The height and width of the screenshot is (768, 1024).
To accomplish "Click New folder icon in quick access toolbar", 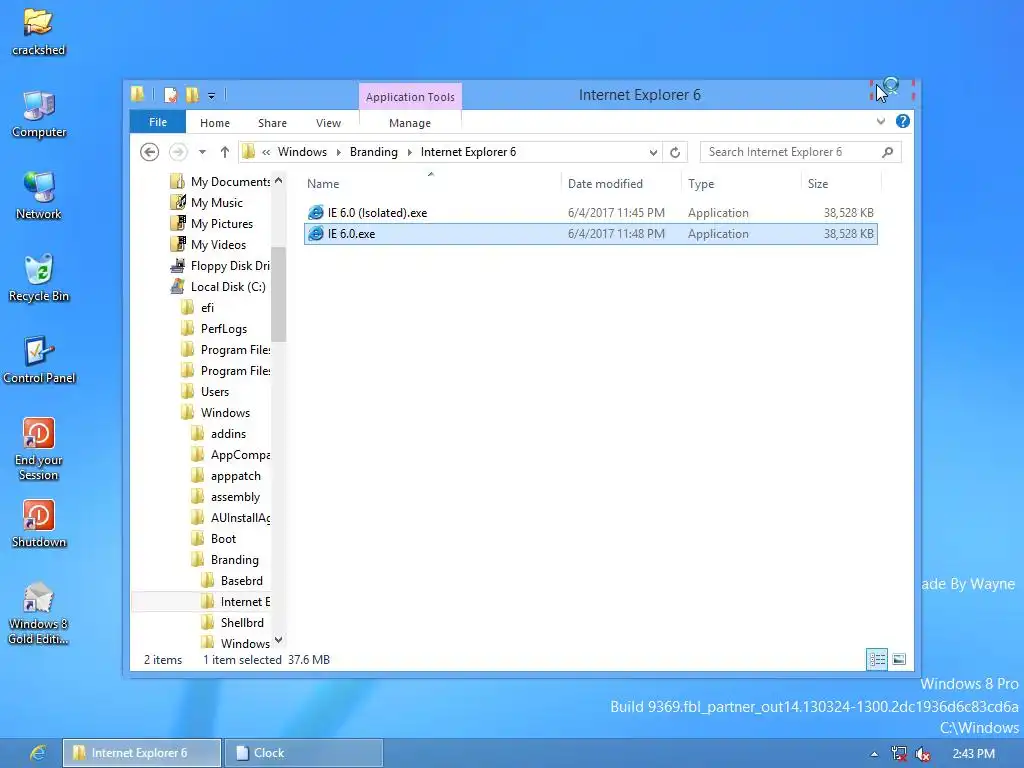I will [x=192, y=95].
